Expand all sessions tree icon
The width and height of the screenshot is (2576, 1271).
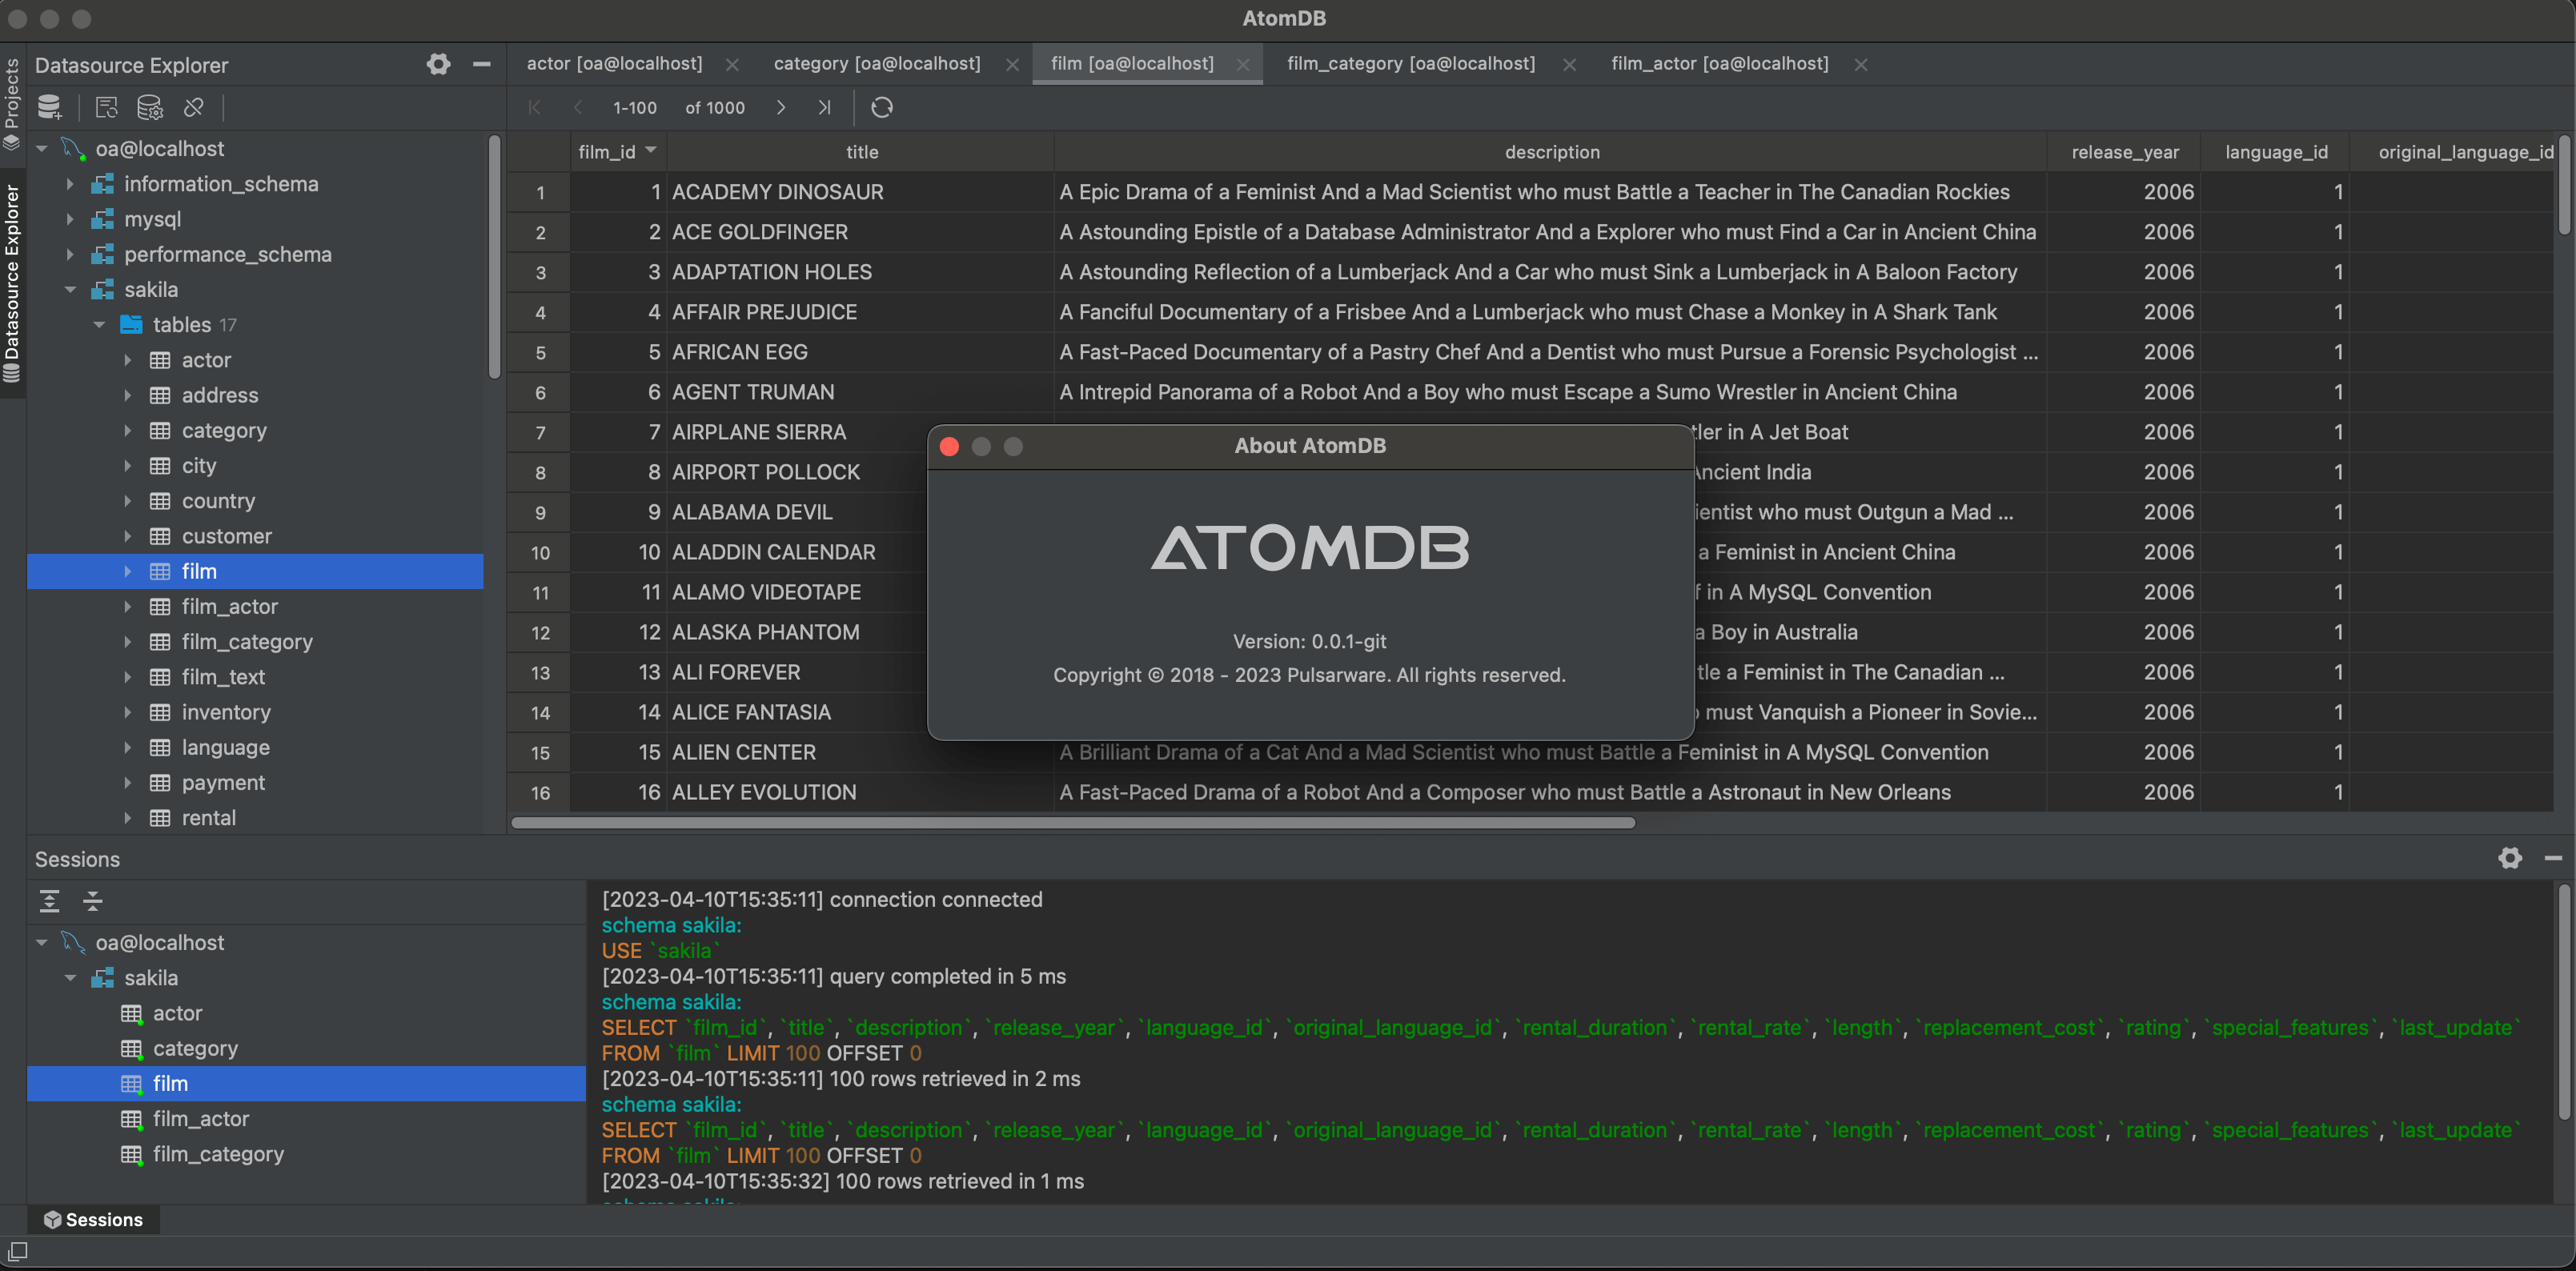click(49, 901)
